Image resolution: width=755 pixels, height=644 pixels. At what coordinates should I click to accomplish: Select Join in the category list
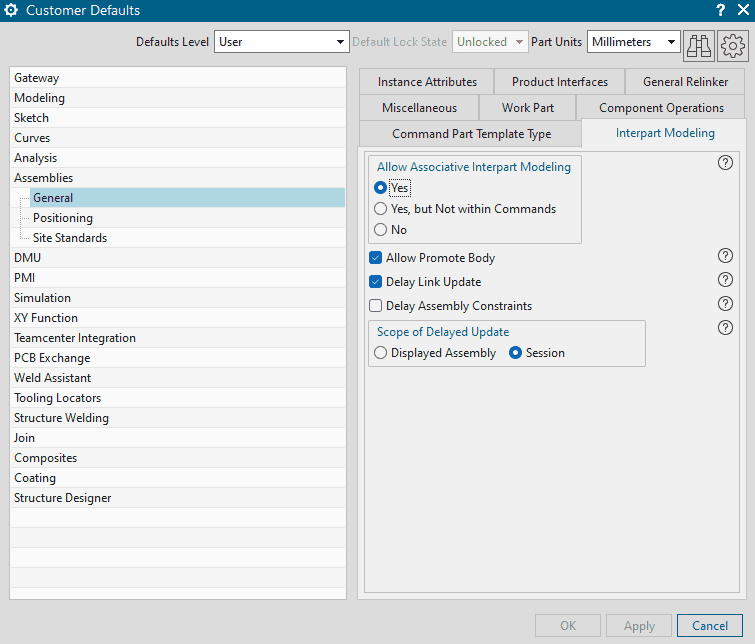178,438
